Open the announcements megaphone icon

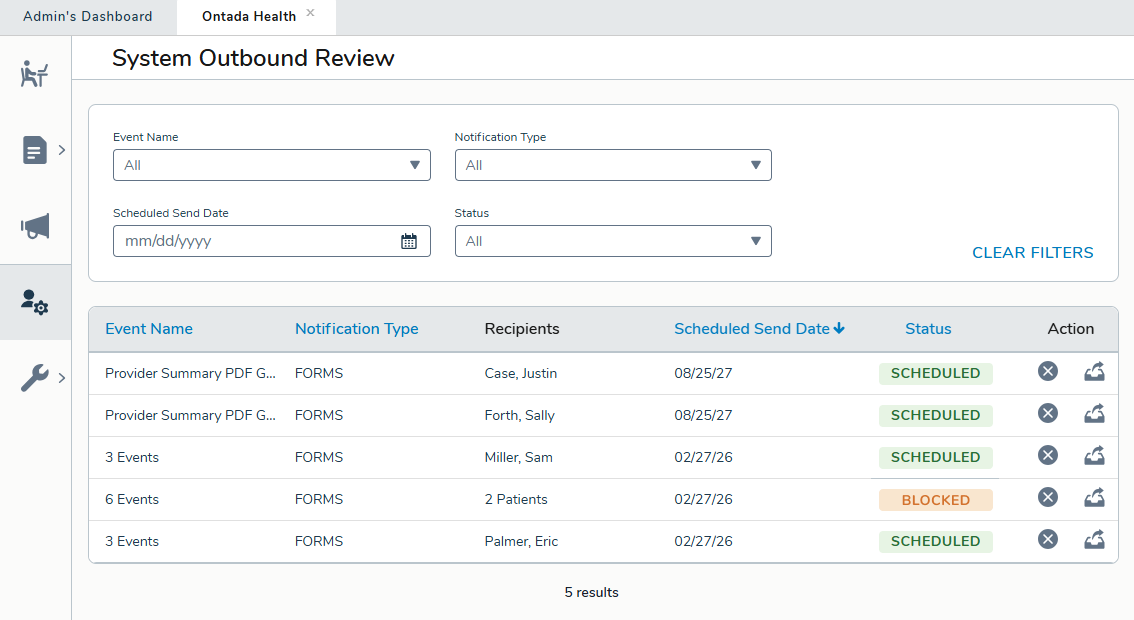pyautogui.click(x=34, y=227)
